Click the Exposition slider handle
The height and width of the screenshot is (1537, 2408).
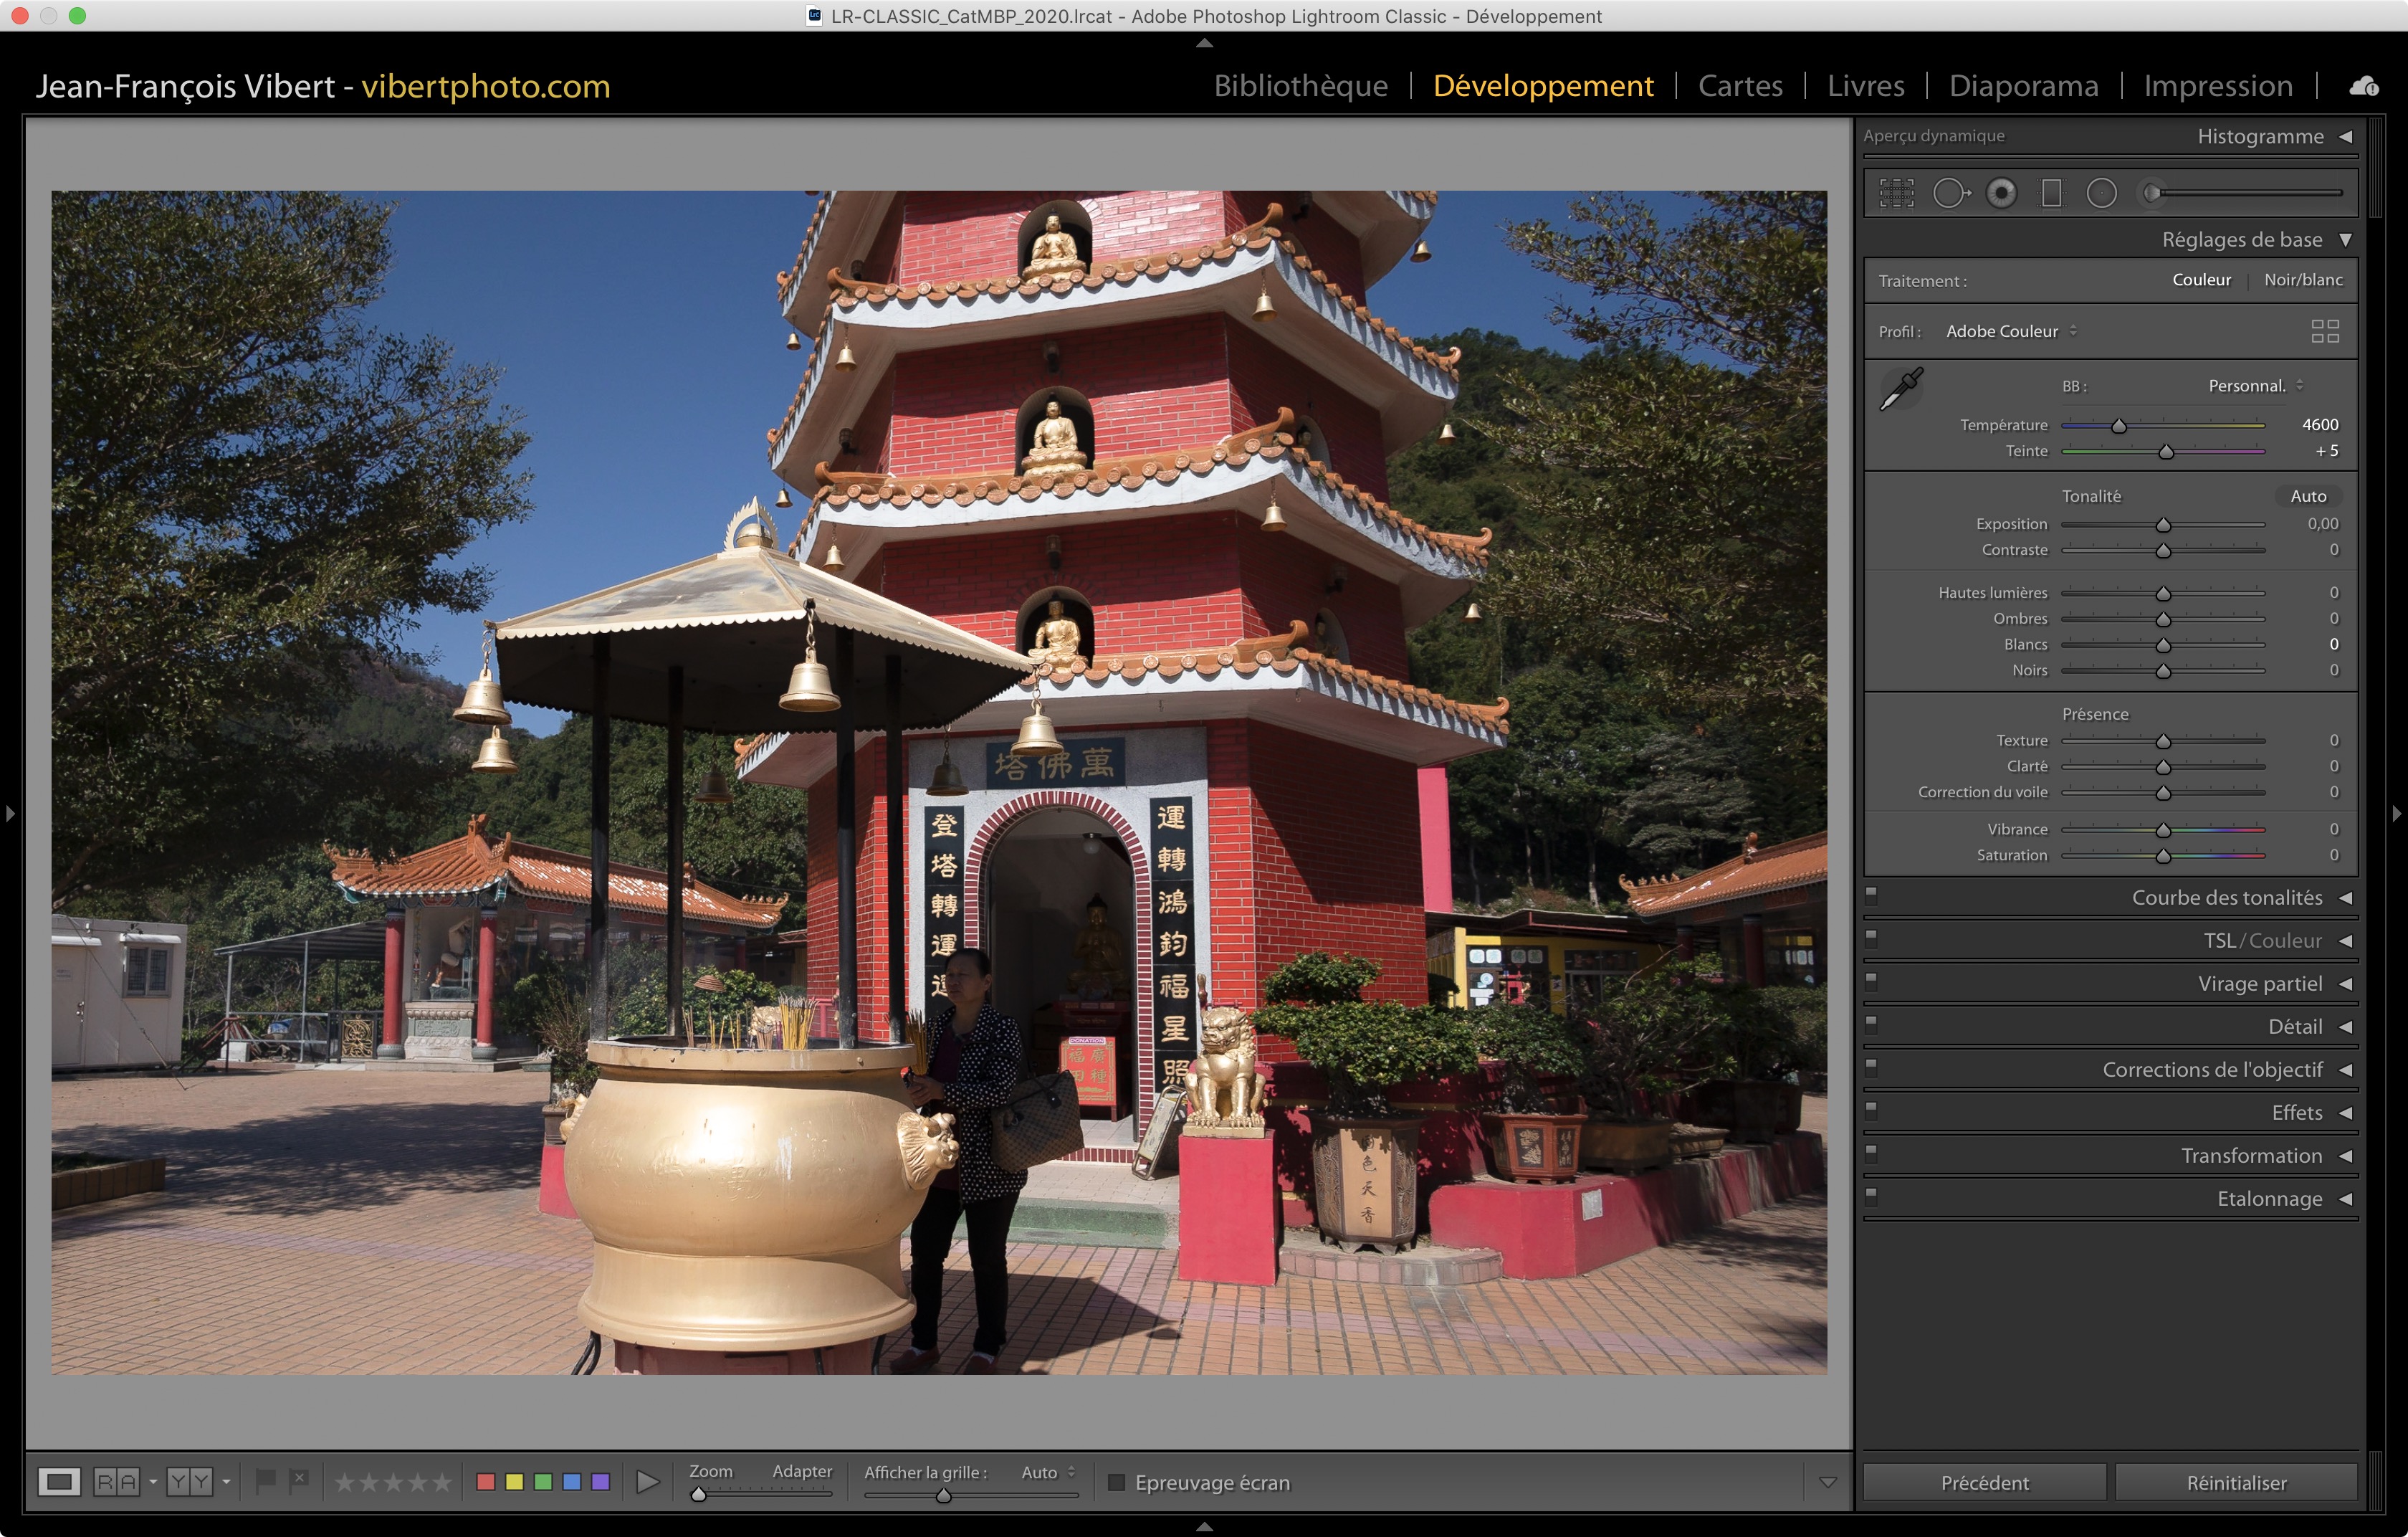2163,525
